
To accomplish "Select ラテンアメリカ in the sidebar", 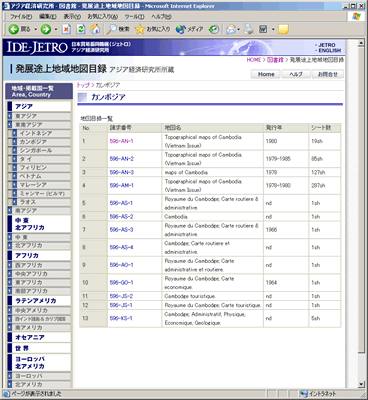I will click(39, 301).
